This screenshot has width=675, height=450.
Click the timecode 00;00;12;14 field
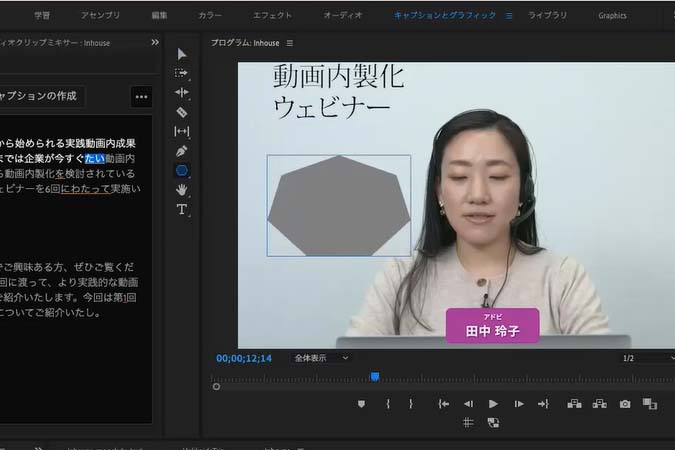[244, 358]
